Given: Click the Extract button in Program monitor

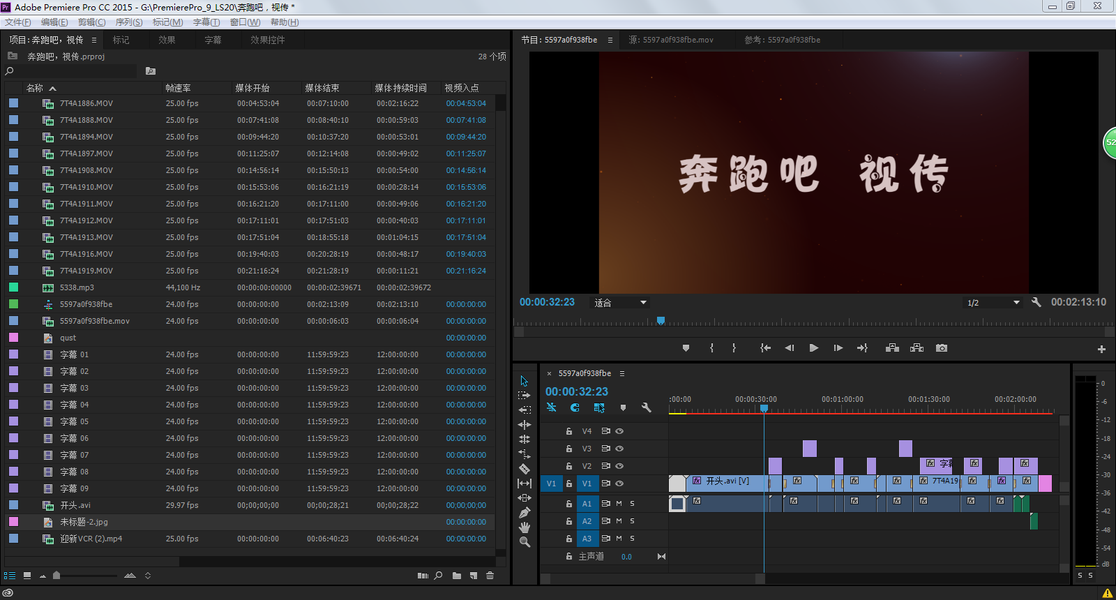Looking at the screenshot, I should click(x=917, y=348).
